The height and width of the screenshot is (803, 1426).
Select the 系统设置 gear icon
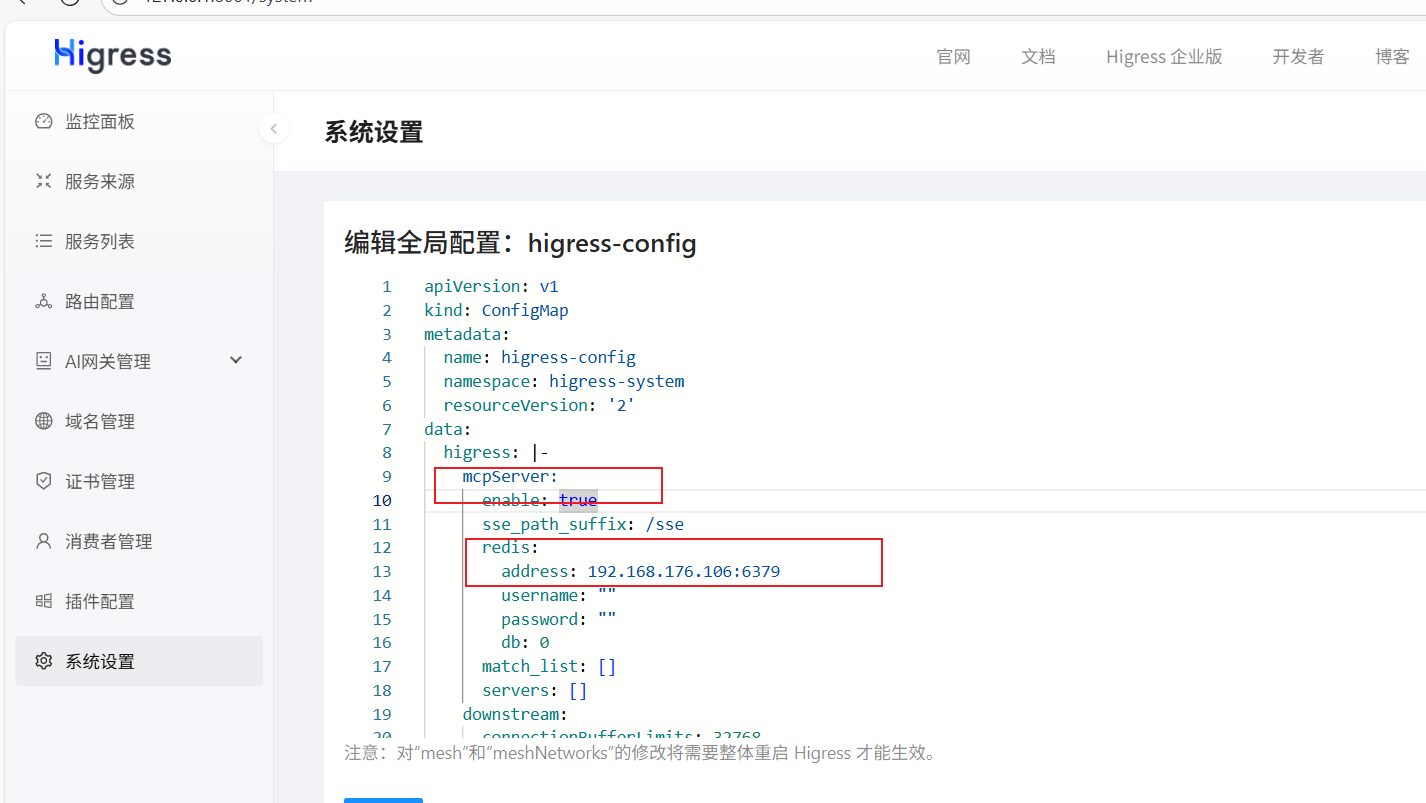43,661
